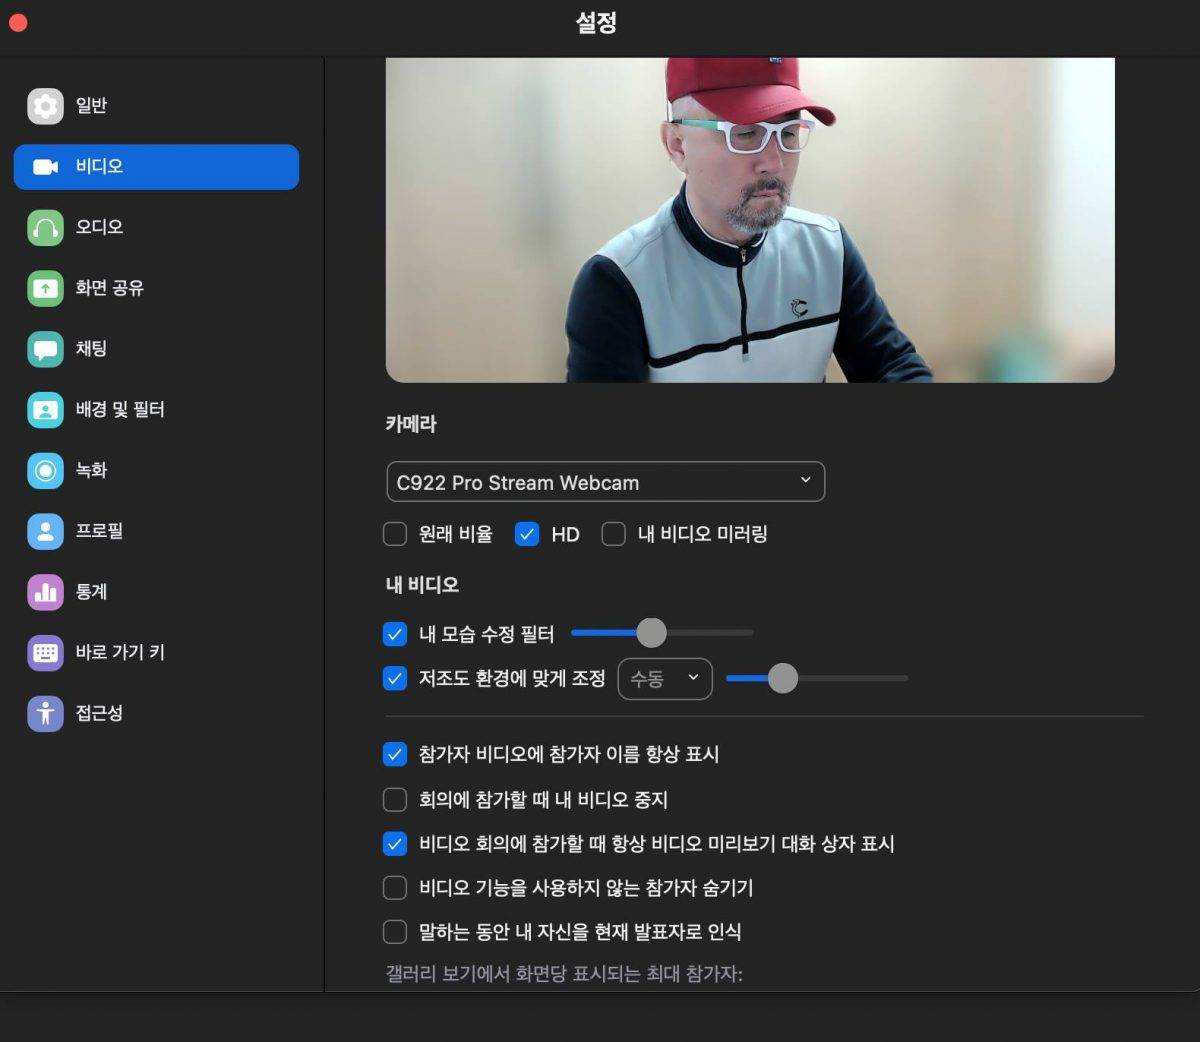Expand the 수동 low-light mode dropdown
Viewport: 1200px width, 1042px height.
click(x=665, y=679)
